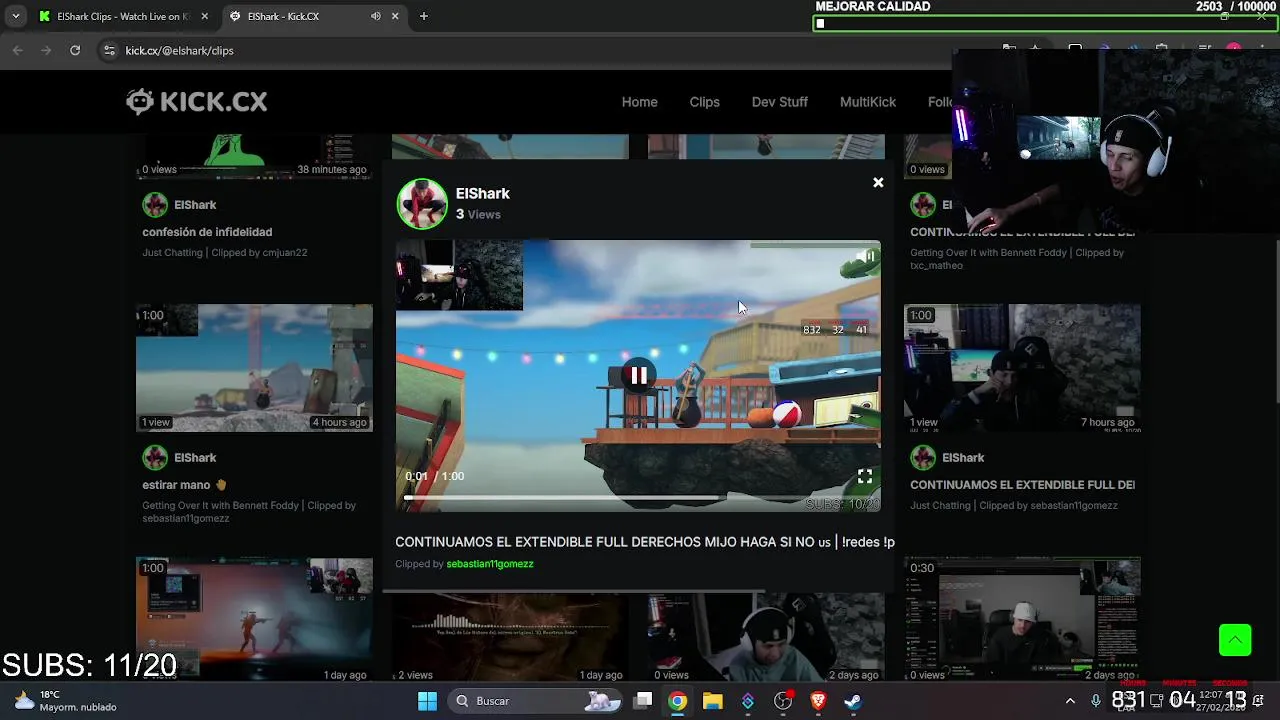The height and width of the screenshot is (720, 1280).
Task: Open Steam from the taskbar
Action: (x=853, y=701)
